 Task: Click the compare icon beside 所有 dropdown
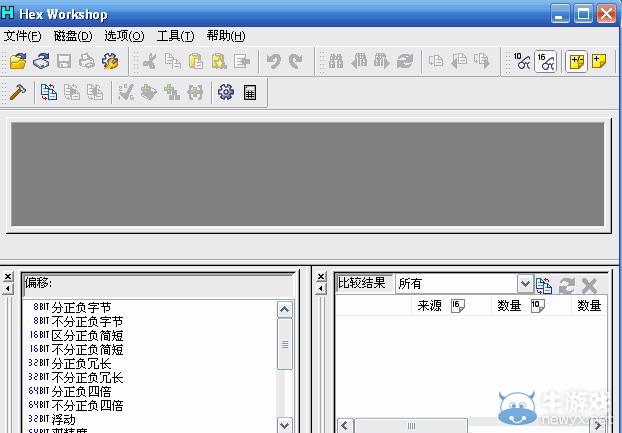point(544,285)
